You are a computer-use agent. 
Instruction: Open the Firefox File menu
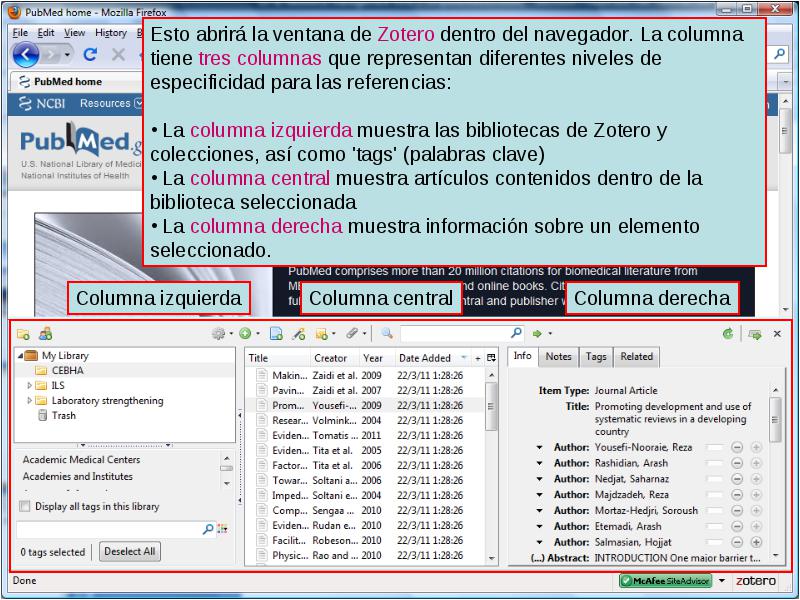click(20, 33)
